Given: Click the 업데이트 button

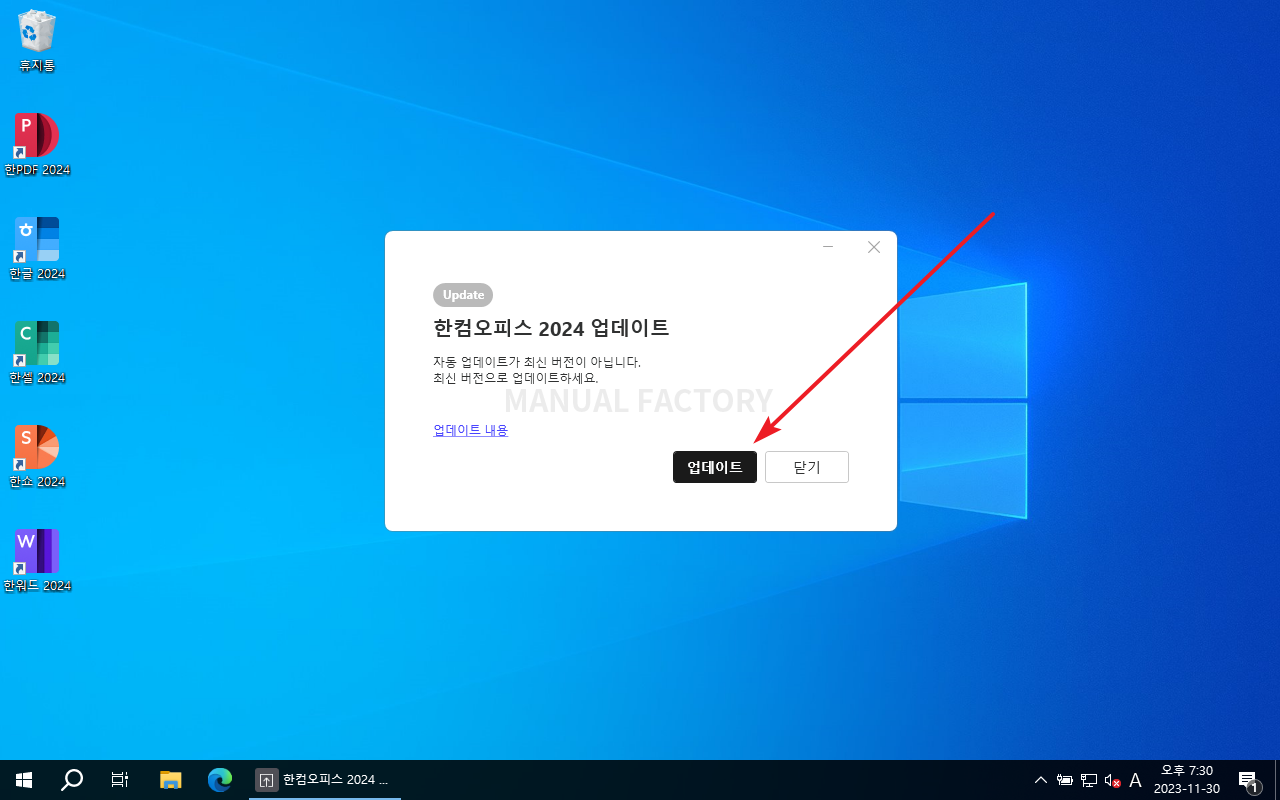Looking at the screenshot, I should 715,467.
